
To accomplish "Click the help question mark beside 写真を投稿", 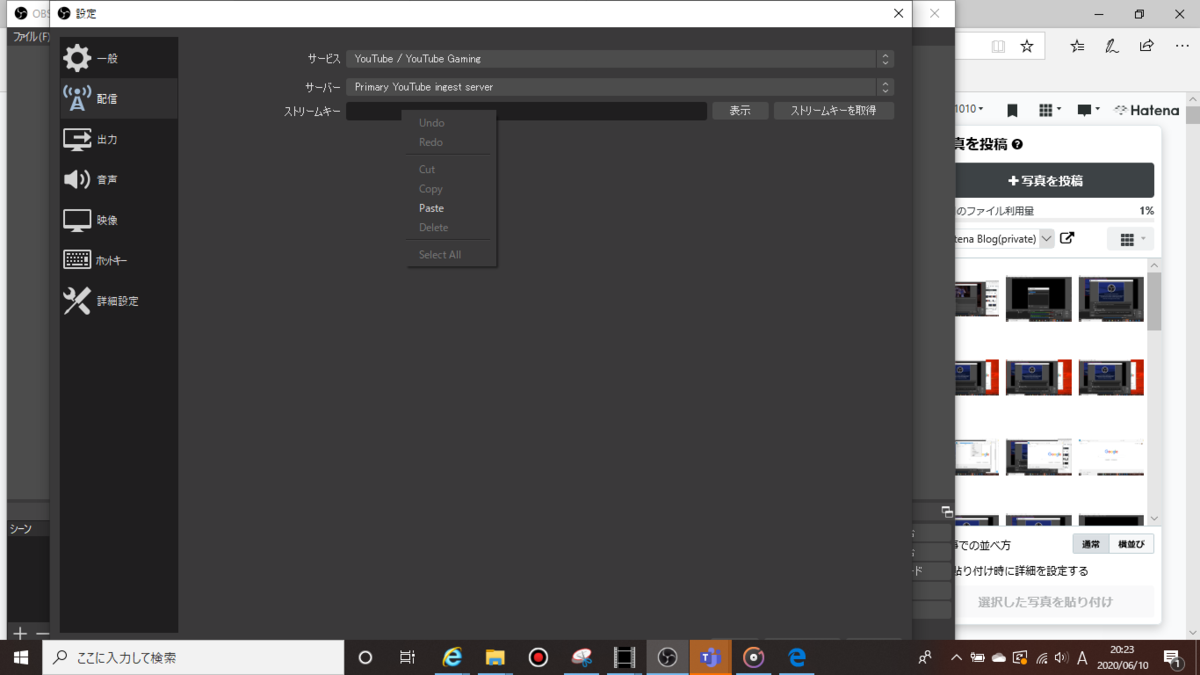I will click(1017, 145).
